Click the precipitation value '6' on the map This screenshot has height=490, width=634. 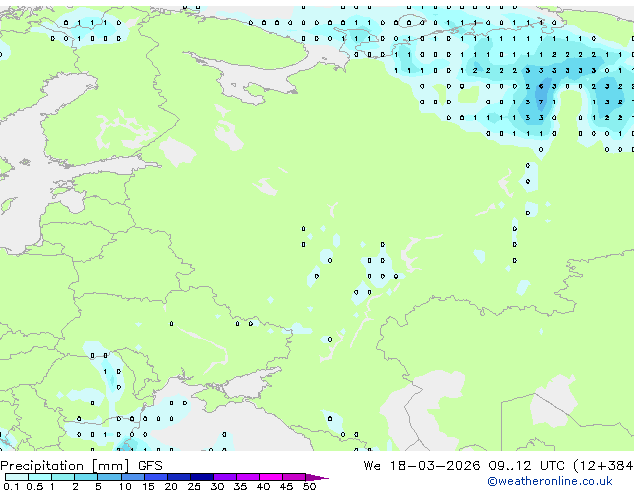click(541, 86)
